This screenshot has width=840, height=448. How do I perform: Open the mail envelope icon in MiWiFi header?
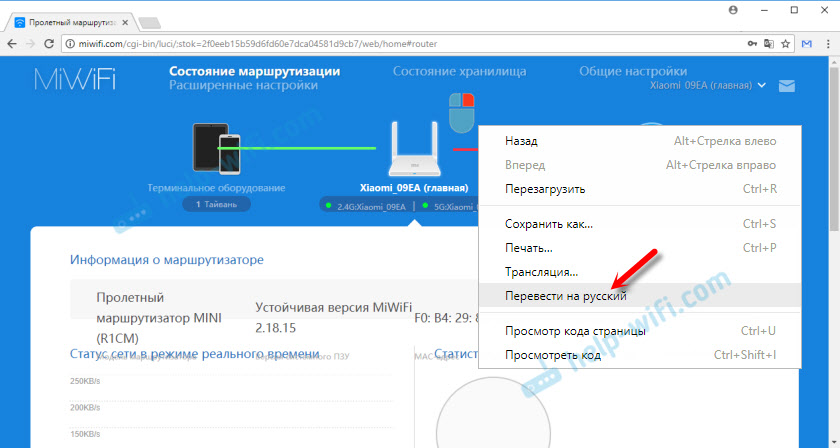[786, 86]
